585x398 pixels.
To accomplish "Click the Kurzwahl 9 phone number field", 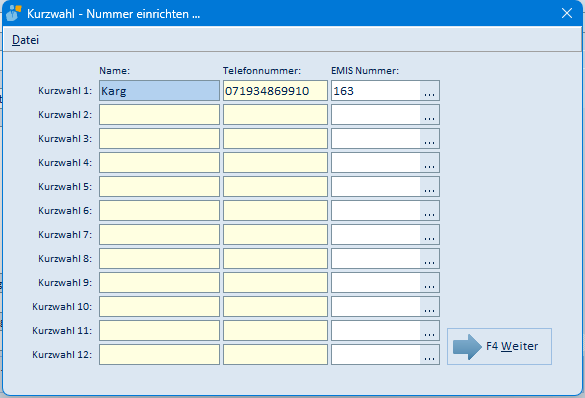I will [275, 282].
